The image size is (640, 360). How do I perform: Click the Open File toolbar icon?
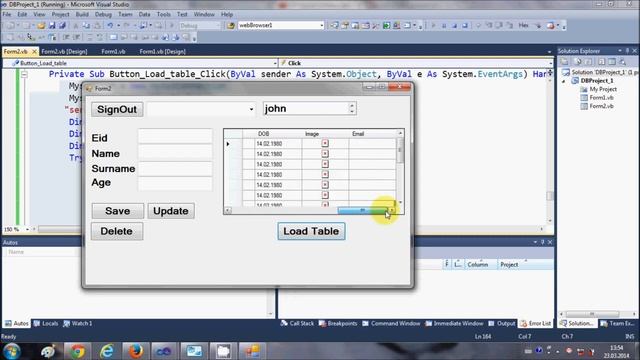41,25
